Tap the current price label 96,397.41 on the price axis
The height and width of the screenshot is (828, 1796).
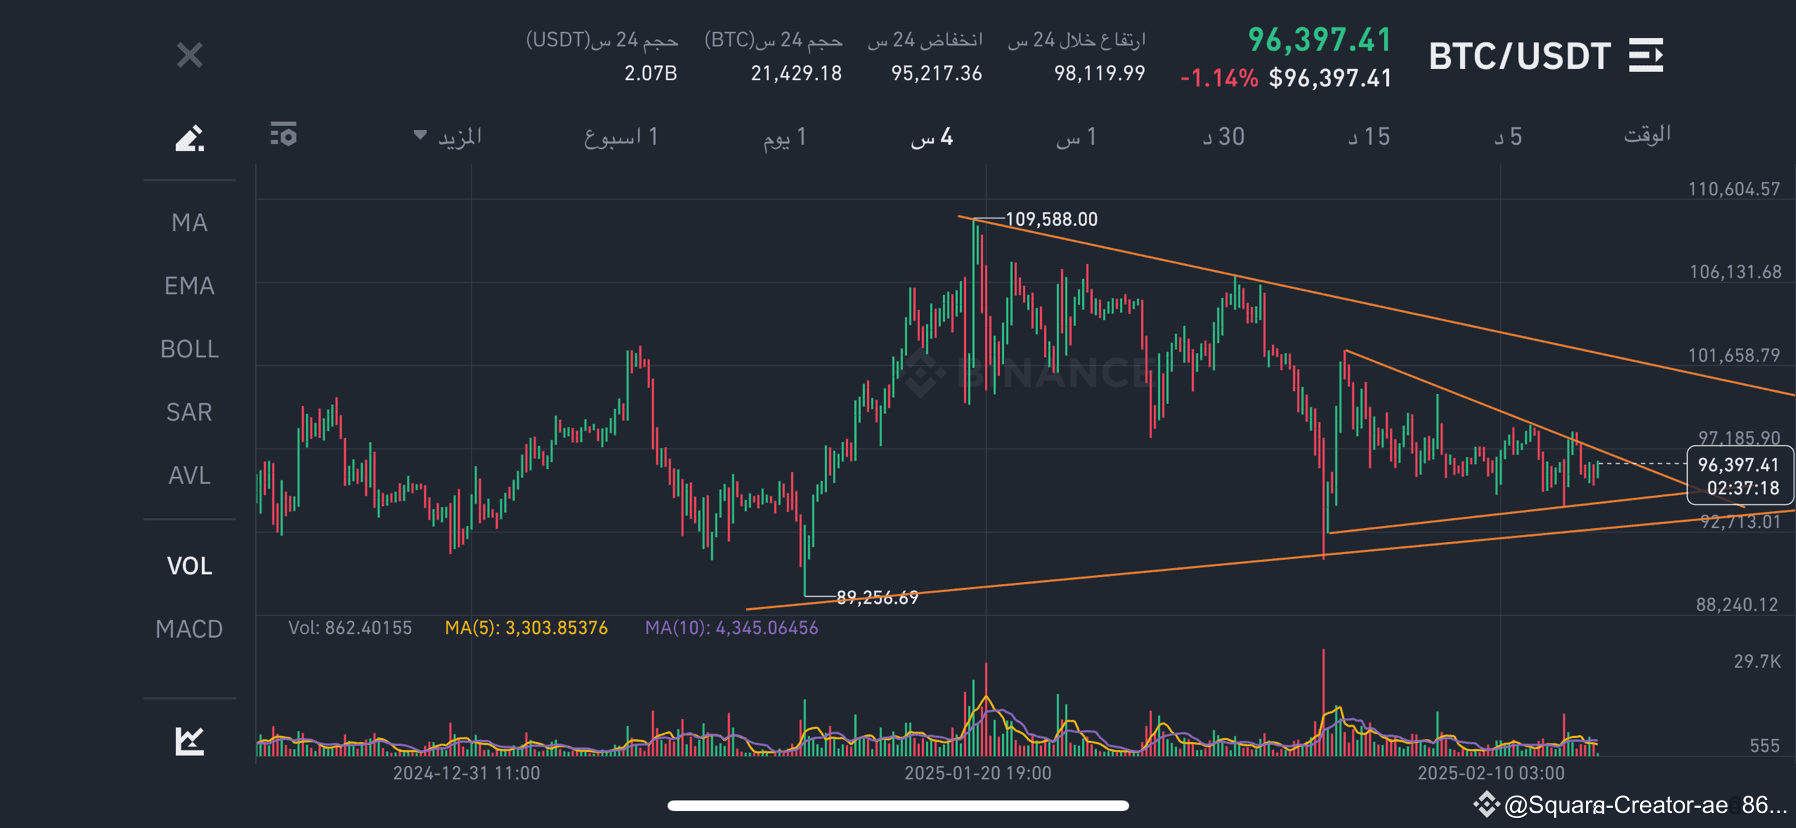[x=1739, y=465]
